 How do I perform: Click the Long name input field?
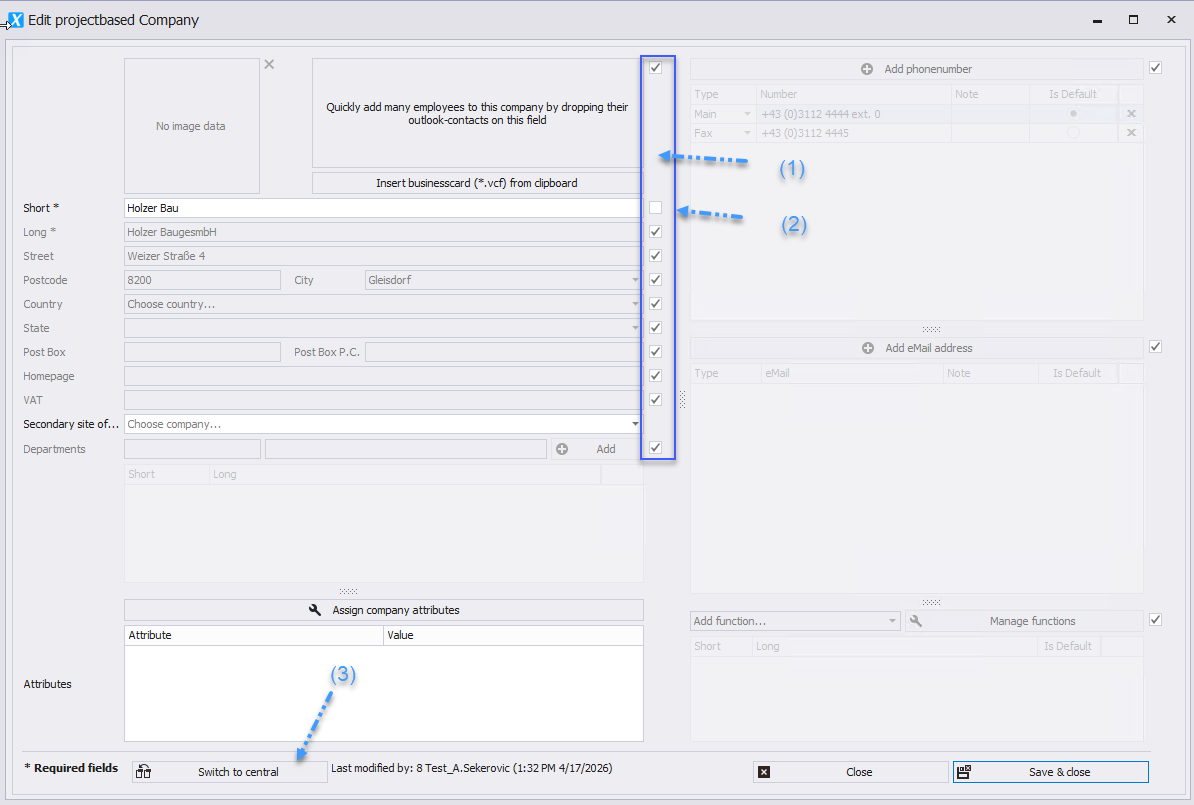[383, 232]
